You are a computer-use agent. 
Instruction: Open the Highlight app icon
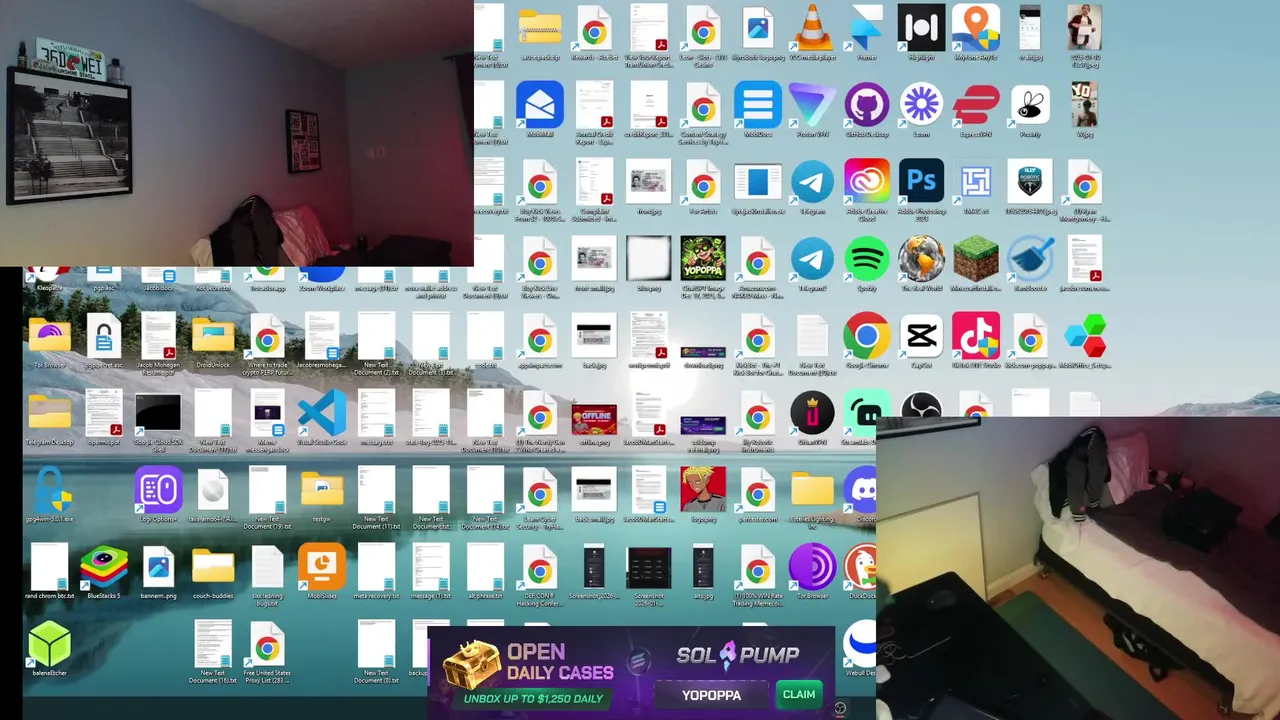coord(921,27)
